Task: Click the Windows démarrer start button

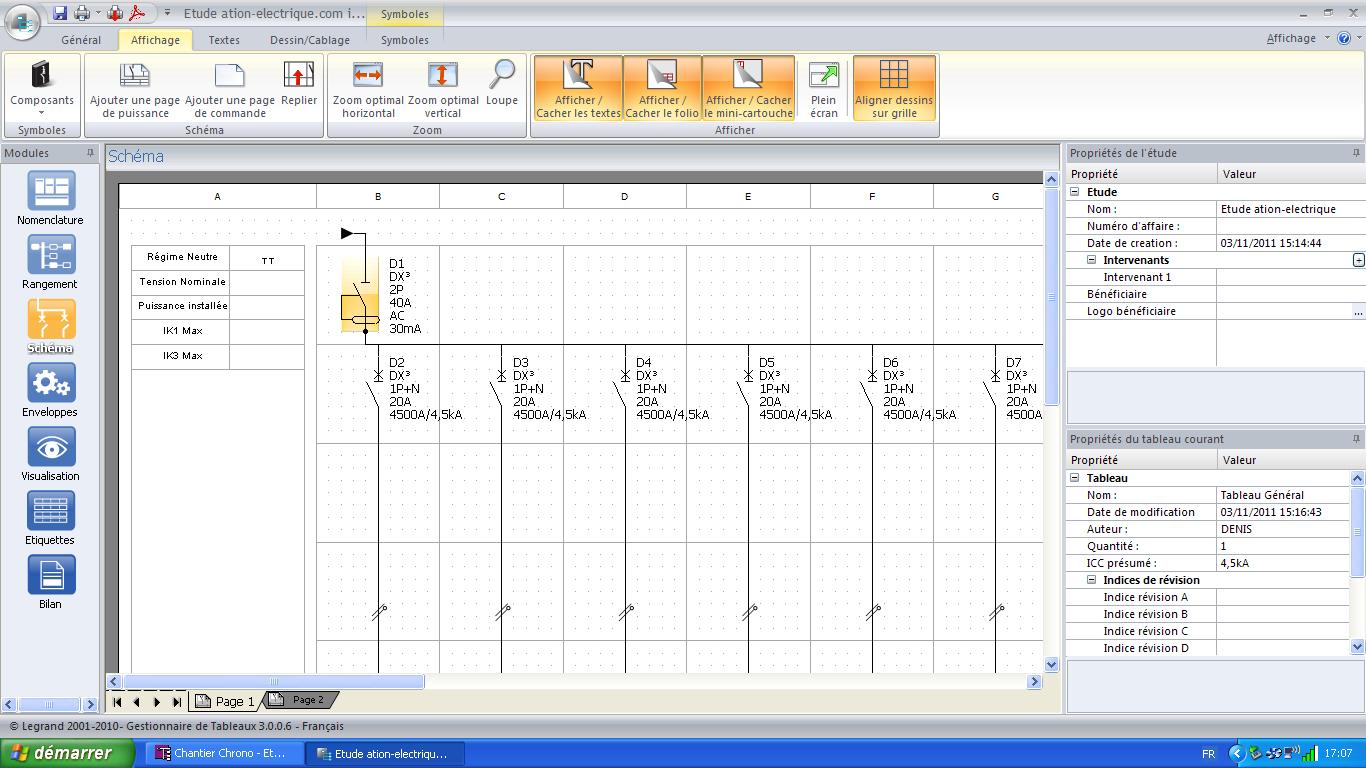Action: point(67,753)
